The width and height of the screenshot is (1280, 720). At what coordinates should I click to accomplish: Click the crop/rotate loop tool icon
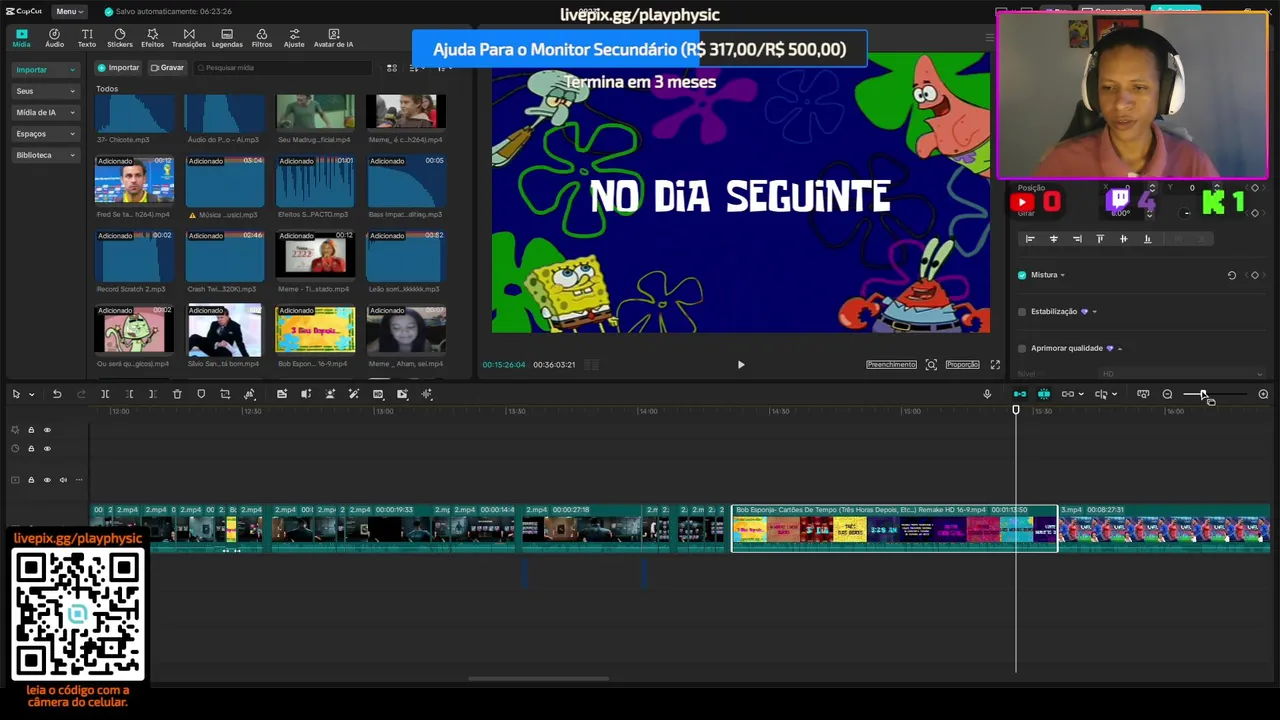click(225, 394)
